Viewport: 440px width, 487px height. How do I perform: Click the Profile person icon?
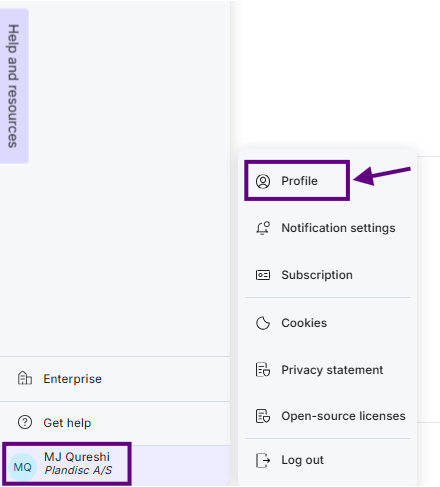pos(263,181)
